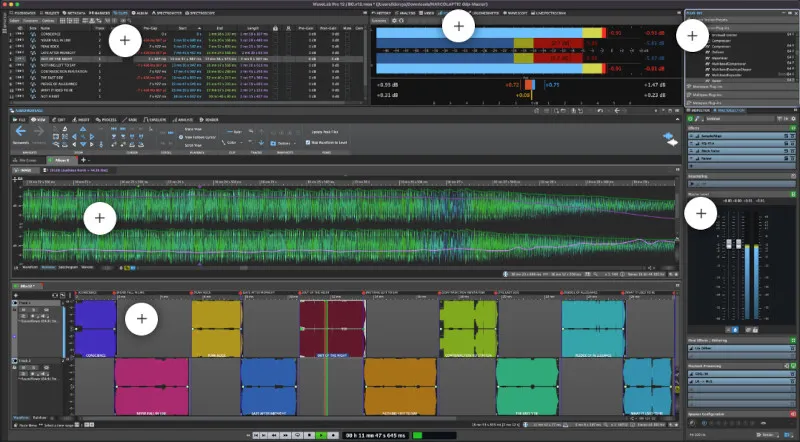Click the blue back navigation arrow

[x=23, y=130]
